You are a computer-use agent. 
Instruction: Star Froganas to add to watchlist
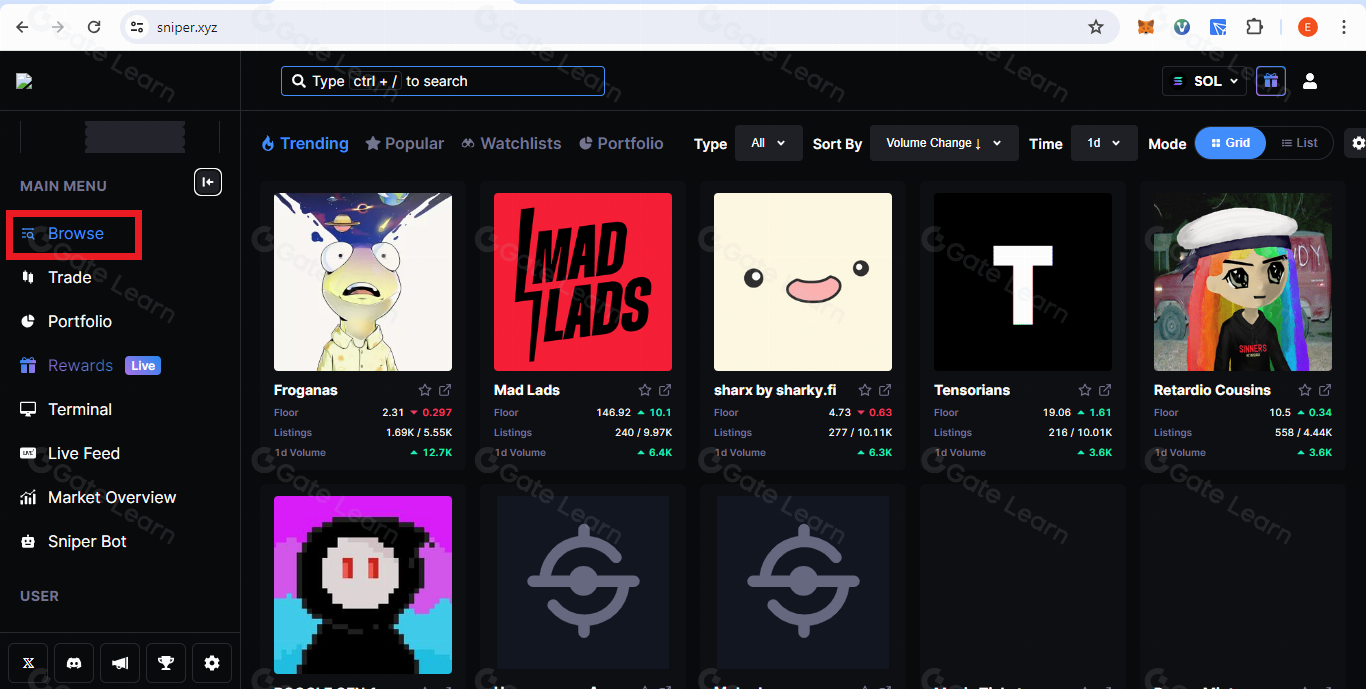click(425, 390)
